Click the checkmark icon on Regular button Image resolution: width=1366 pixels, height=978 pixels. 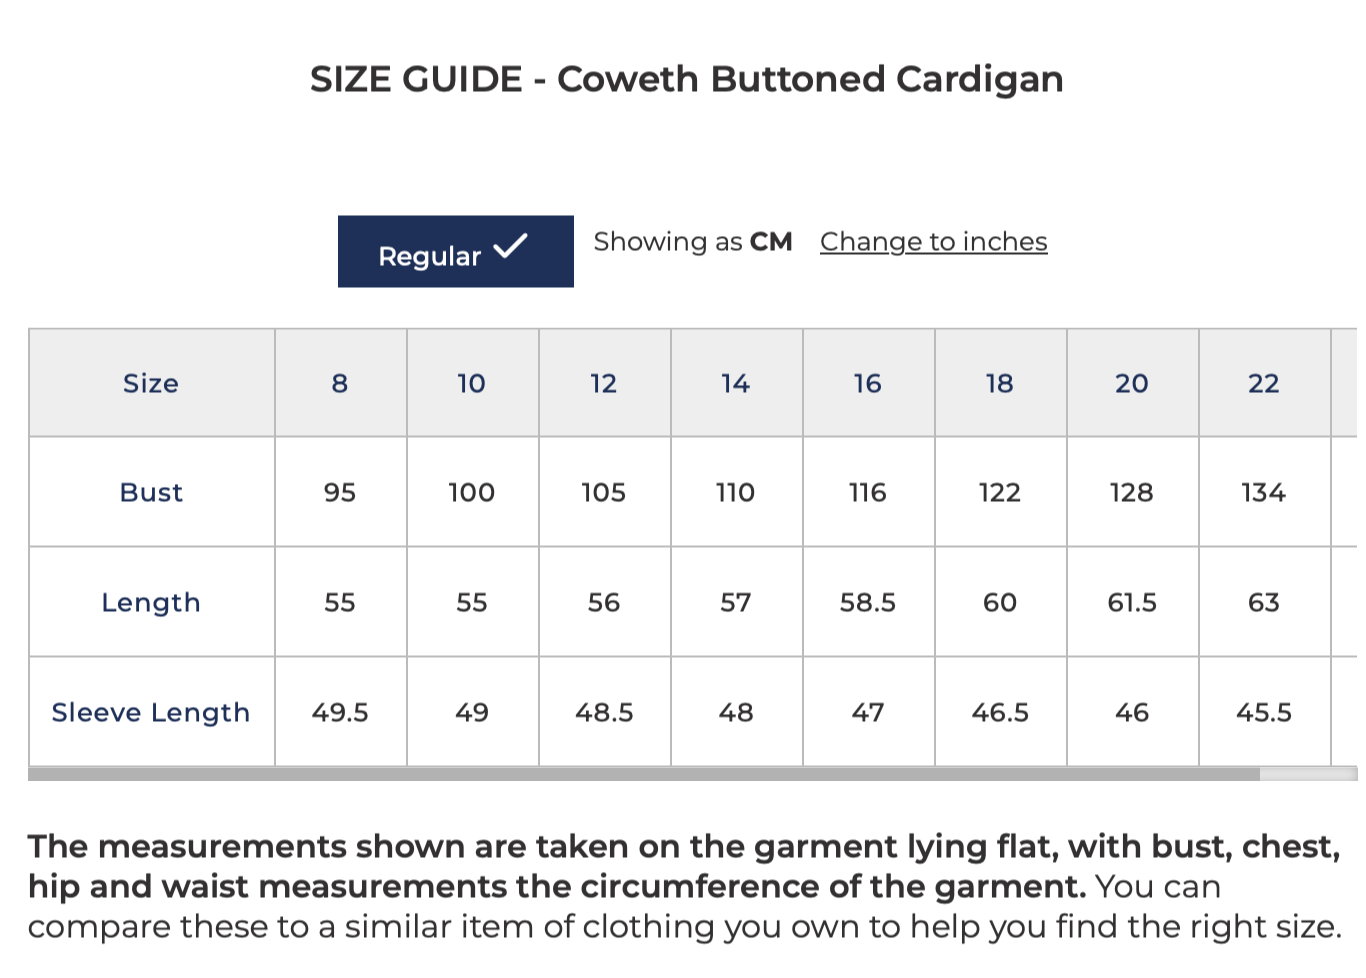(511, 245)
